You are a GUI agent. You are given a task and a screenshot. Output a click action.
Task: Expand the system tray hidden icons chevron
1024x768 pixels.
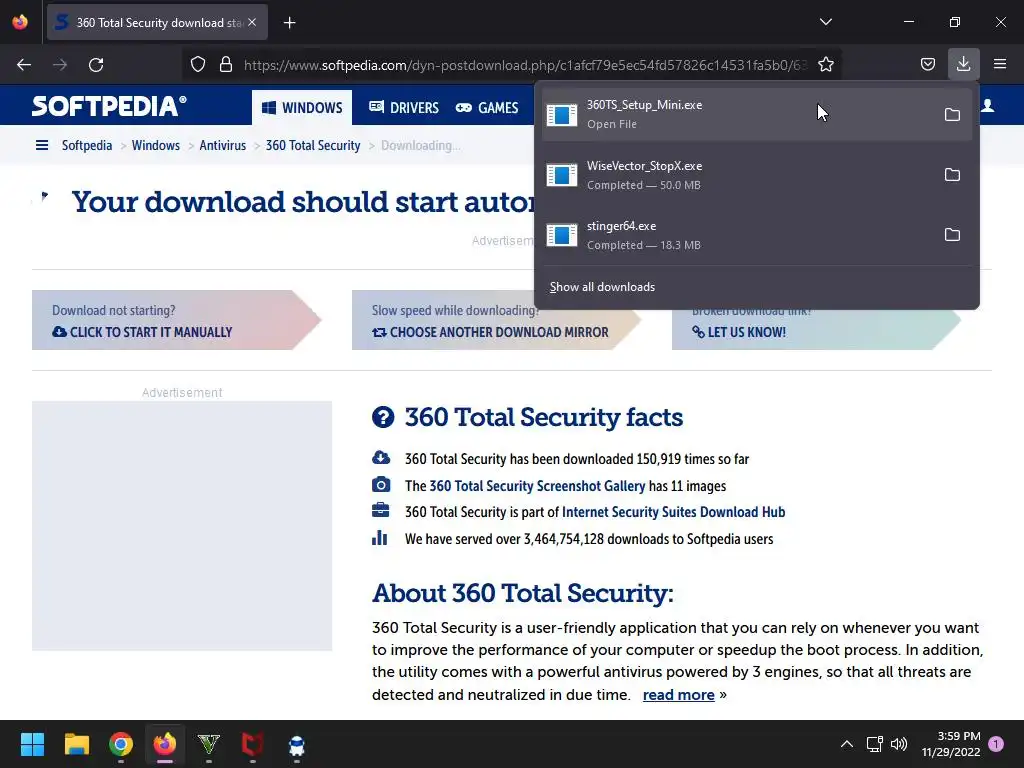coord(846,744)
